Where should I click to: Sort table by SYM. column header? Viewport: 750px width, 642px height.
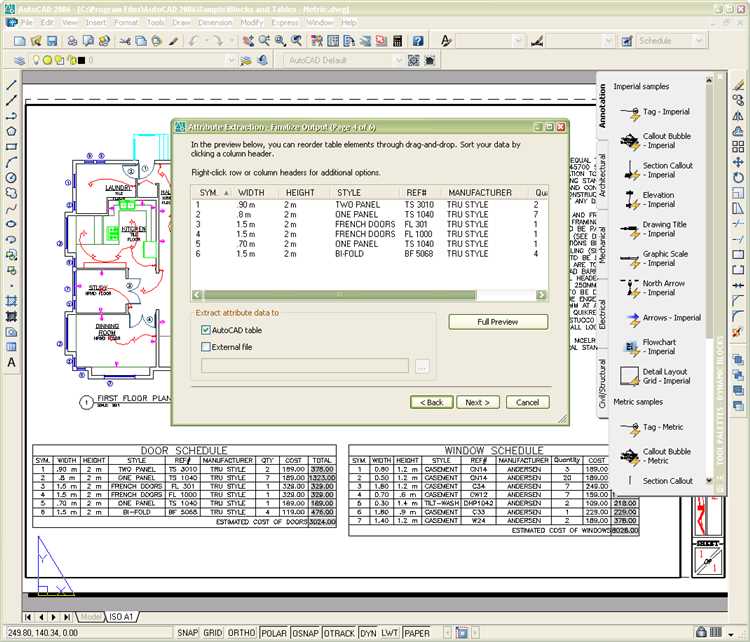click(x=212, y=193)
